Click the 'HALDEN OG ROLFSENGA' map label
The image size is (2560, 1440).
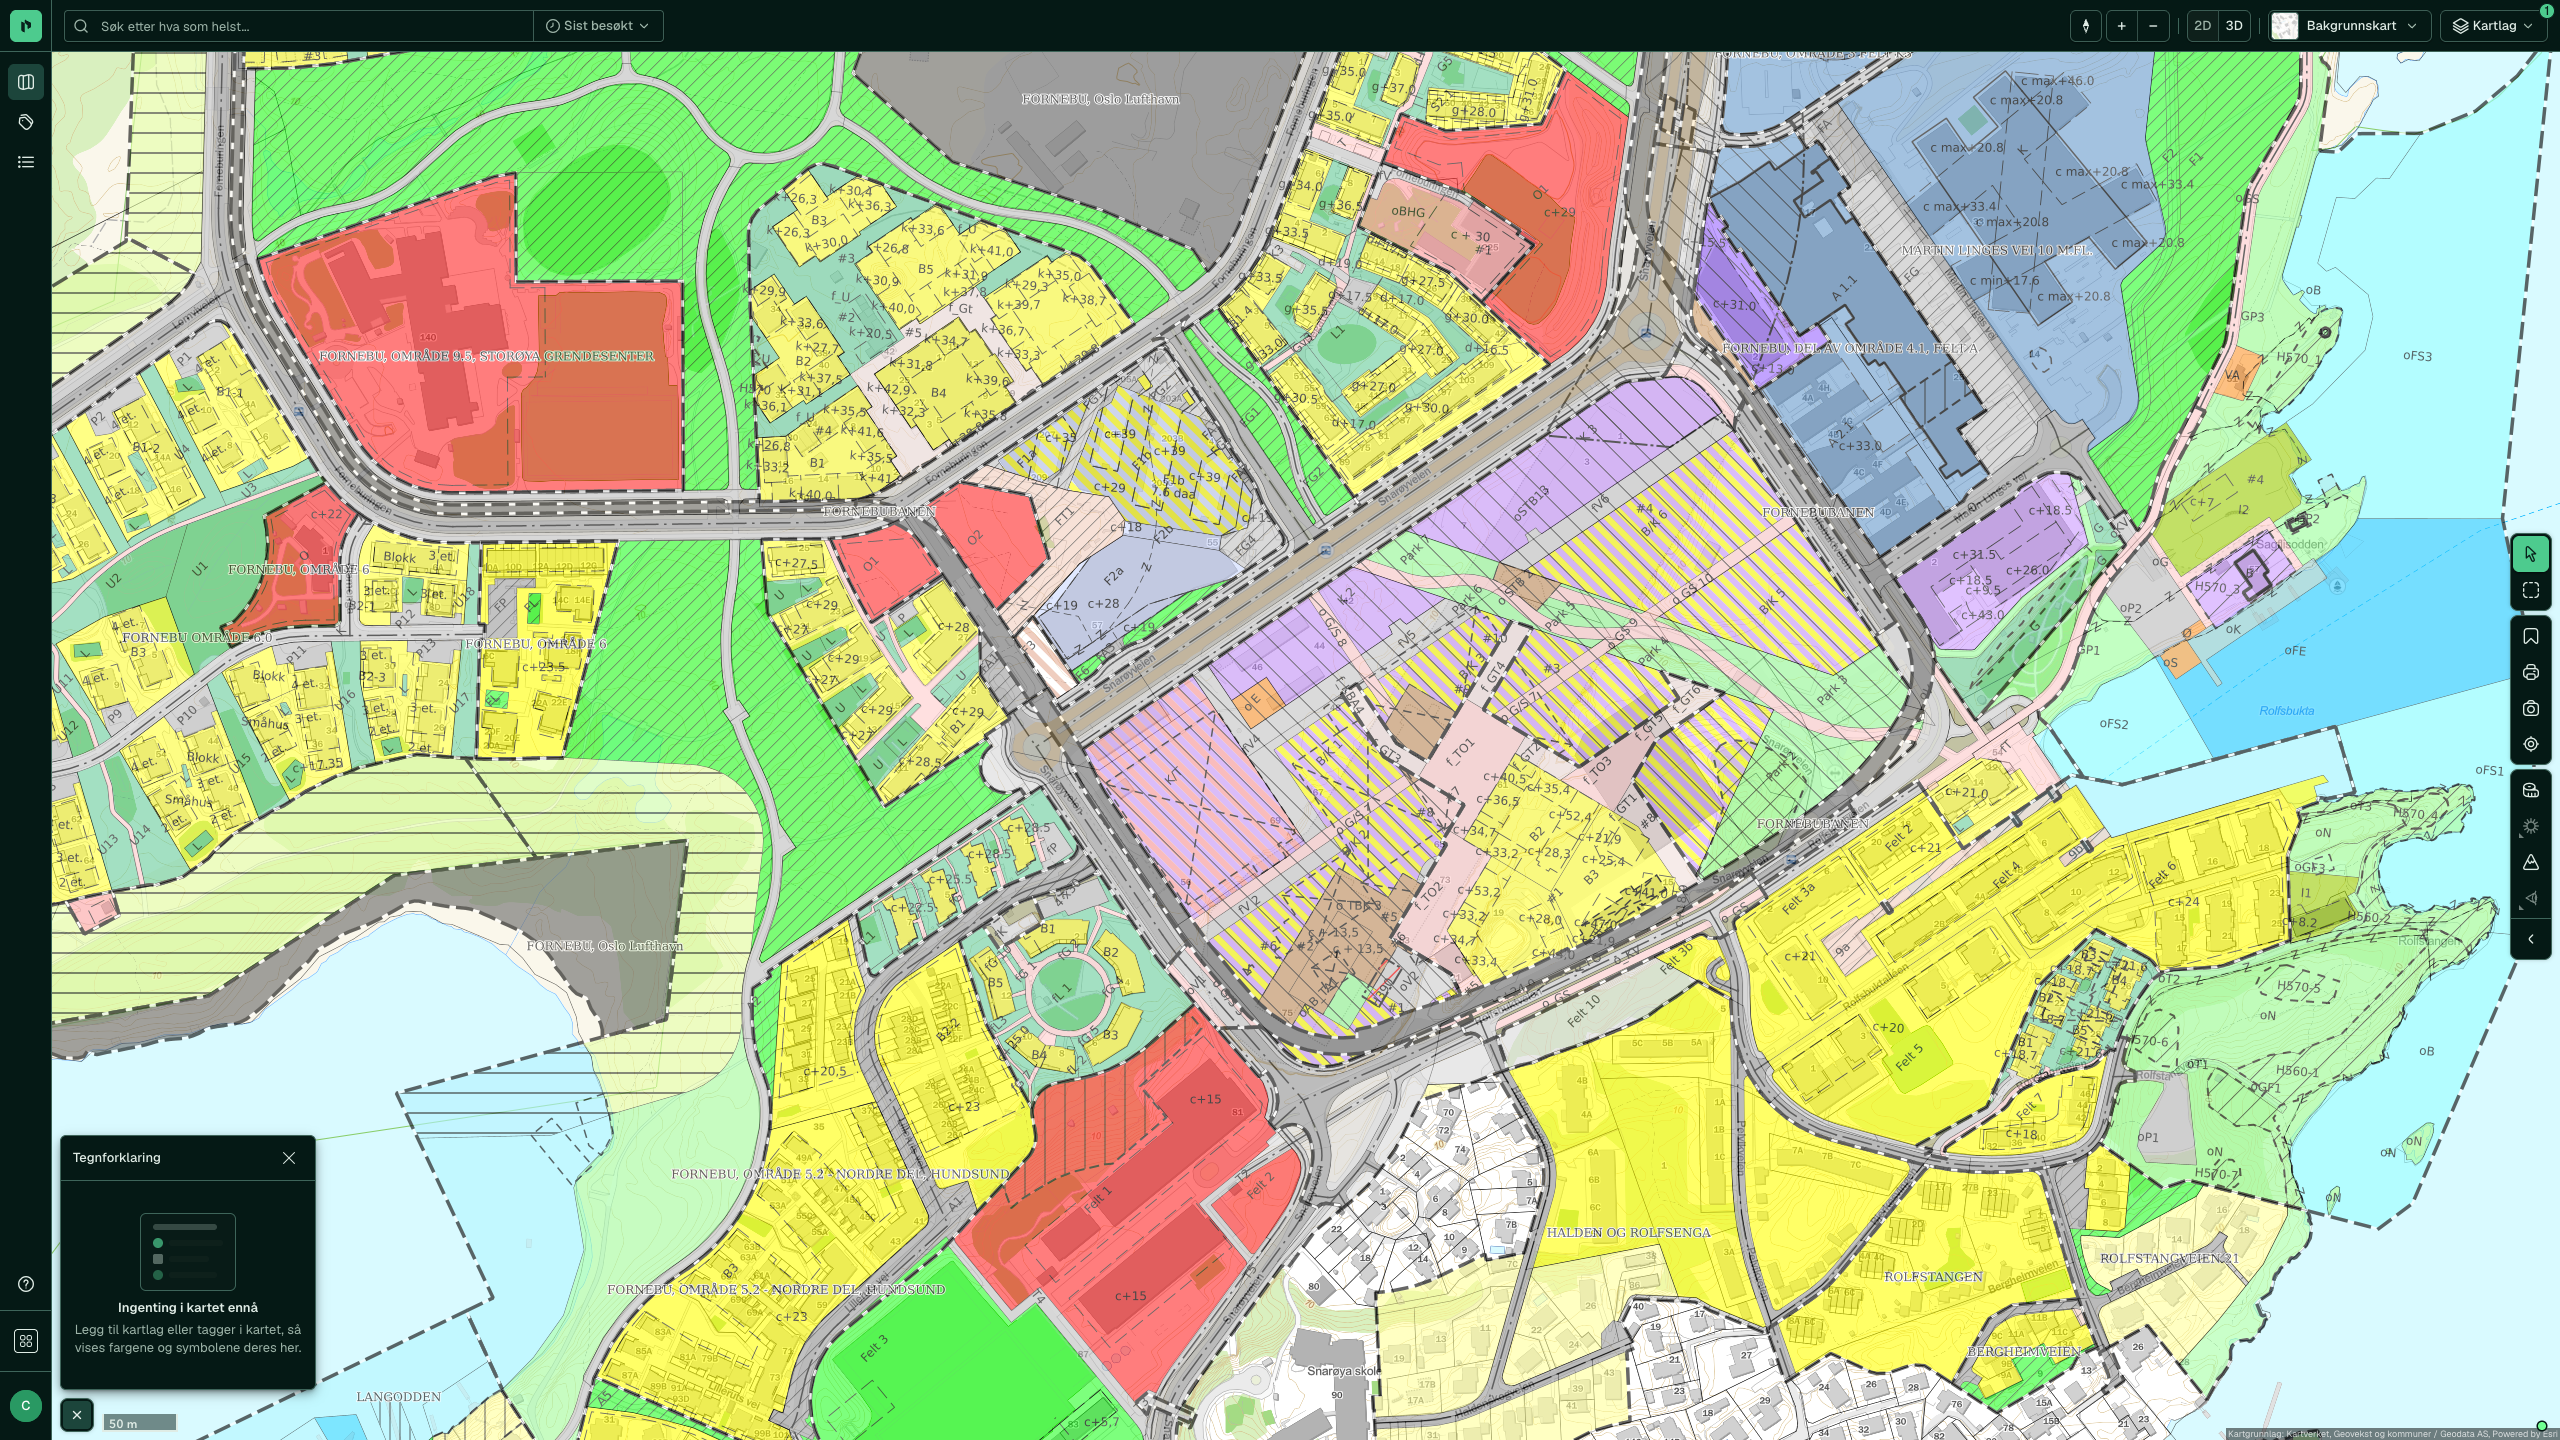coord(1628,1233)
